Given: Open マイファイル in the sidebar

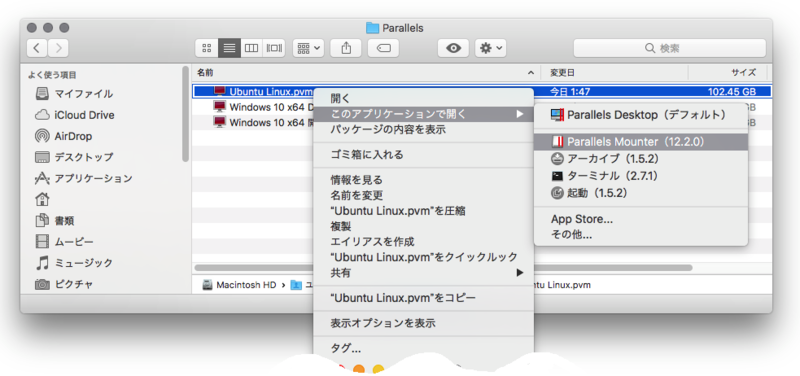Looking at the screenshot, I should [74, 93].
